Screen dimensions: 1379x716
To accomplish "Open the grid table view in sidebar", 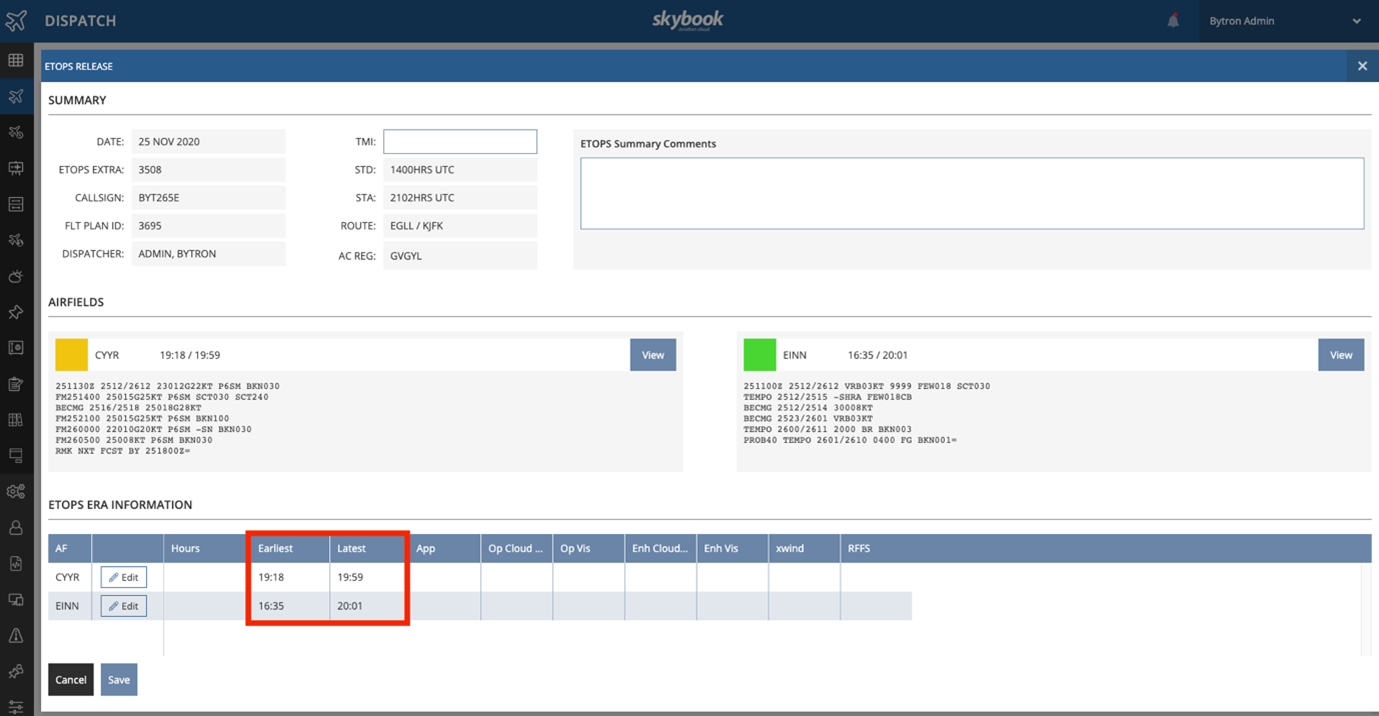I will tap(16, 60).
